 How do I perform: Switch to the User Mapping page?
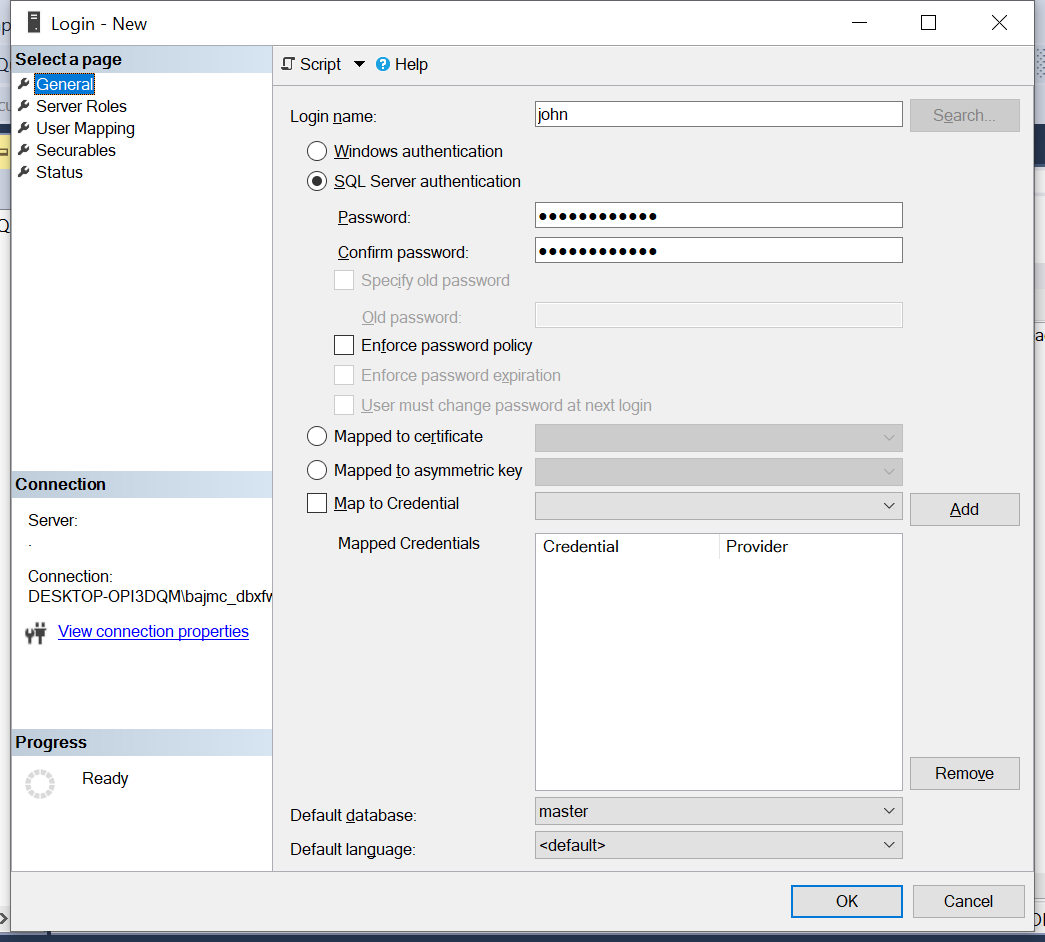coord(85,128)
